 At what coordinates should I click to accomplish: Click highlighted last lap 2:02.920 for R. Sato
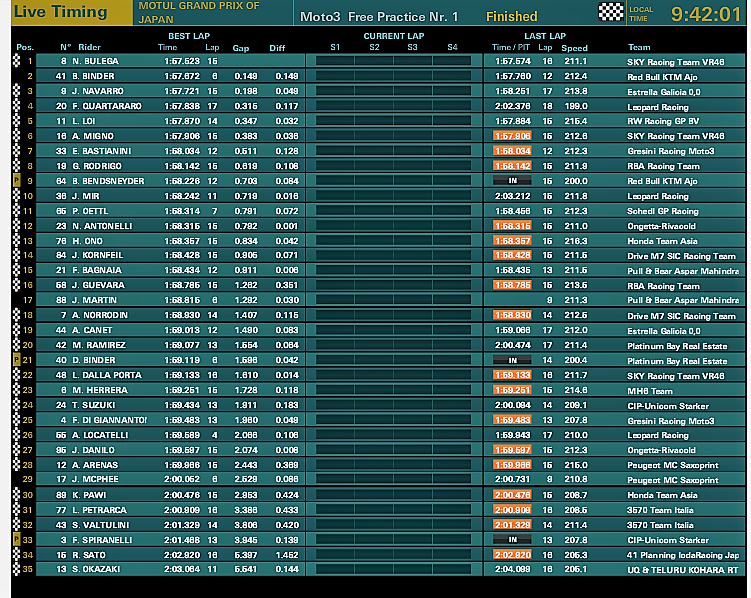click(x=512, y=555)
